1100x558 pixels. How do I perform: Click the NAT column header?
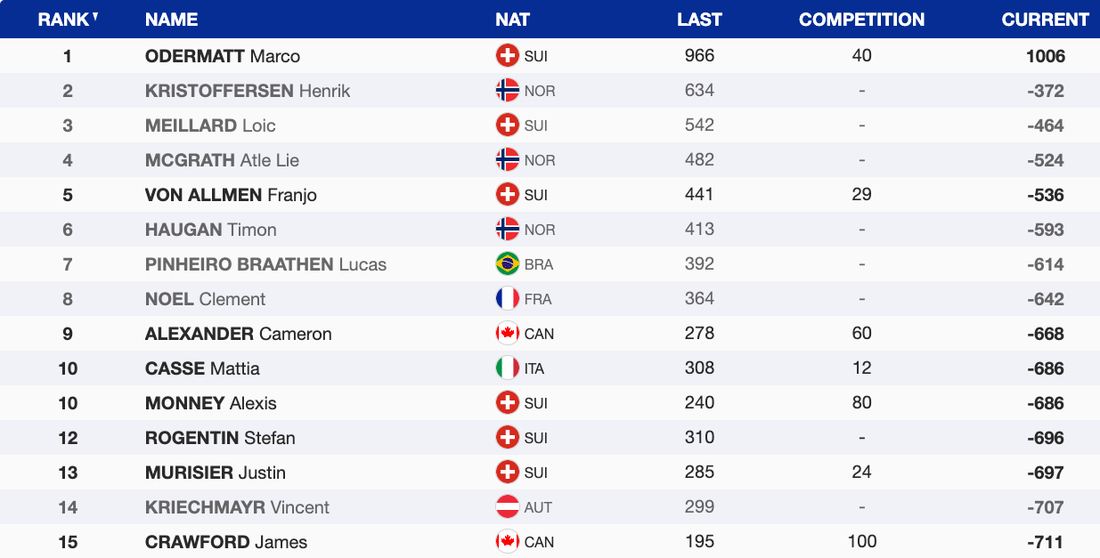(x=512, y=19)
